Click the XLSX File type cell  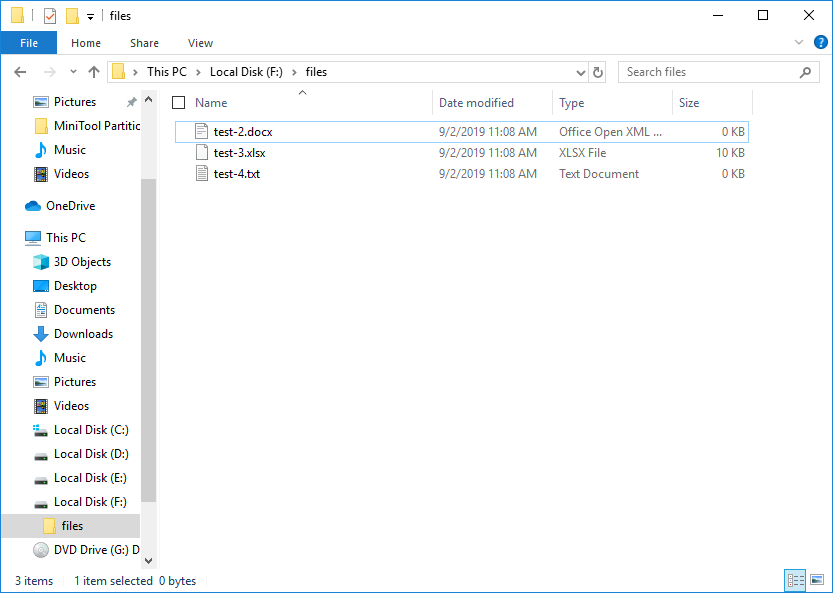[x=582, y=153]
